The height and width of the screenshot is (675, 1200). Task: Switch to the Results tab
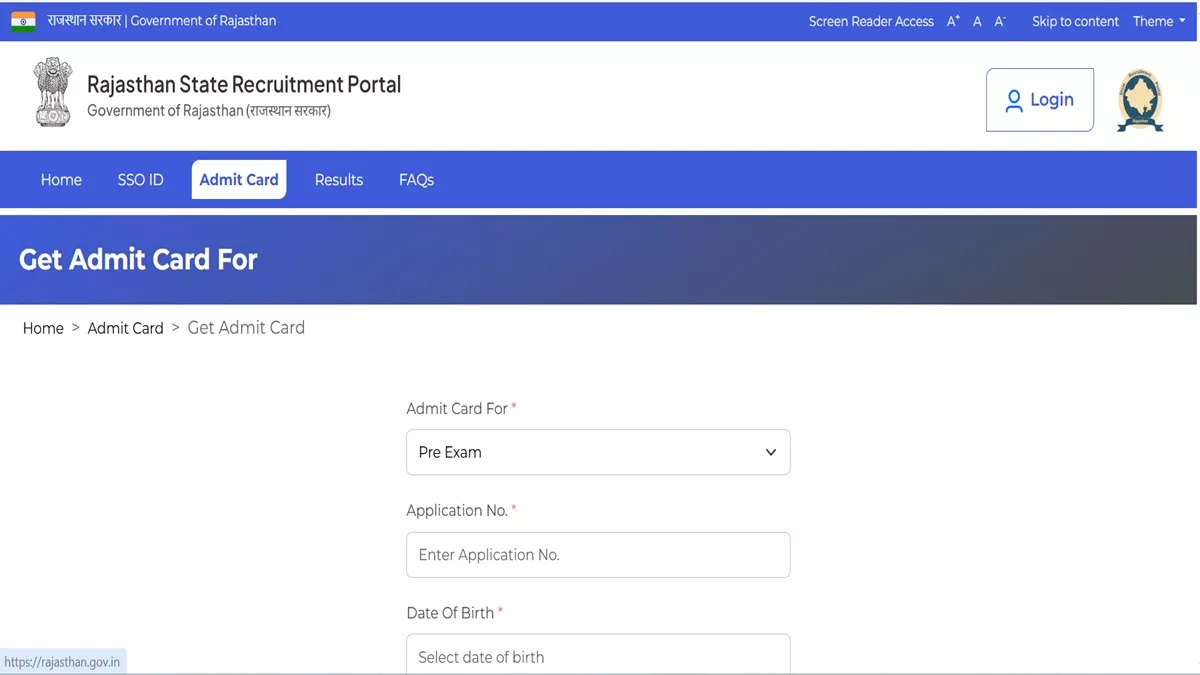tap(338, 180)
